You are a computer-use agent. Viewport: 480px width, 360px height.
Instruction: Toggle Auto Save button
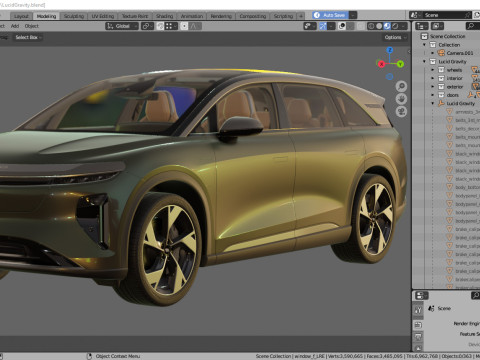point(330,15)
